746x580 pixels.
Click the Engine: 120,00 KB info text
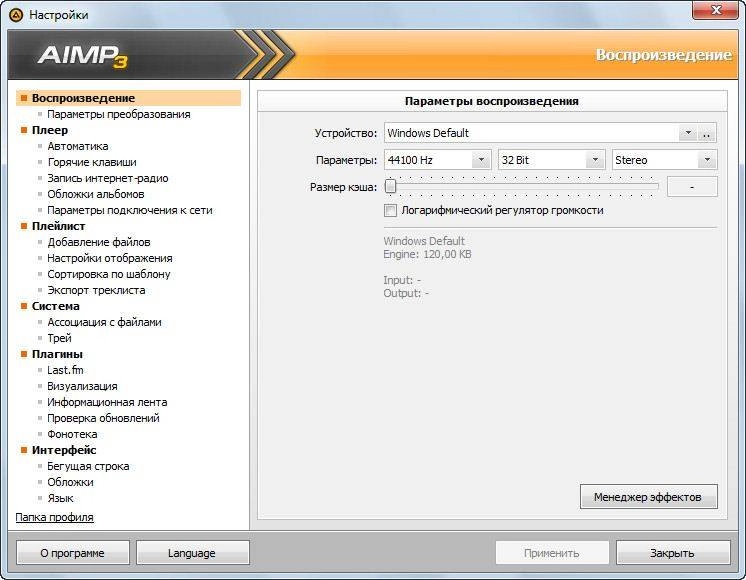(427, 254)
